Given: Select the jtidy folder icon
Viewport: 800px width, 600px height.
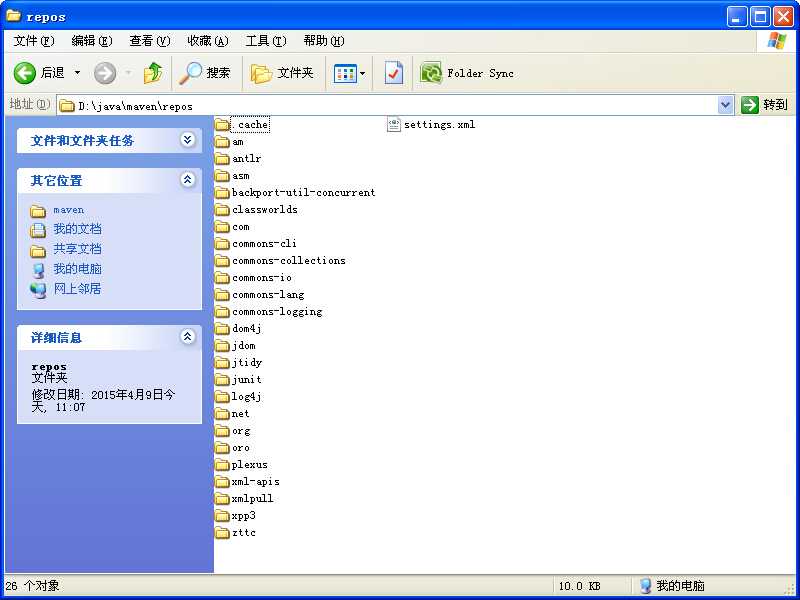Looking at the screenshot, I should (x=222, y=363).
